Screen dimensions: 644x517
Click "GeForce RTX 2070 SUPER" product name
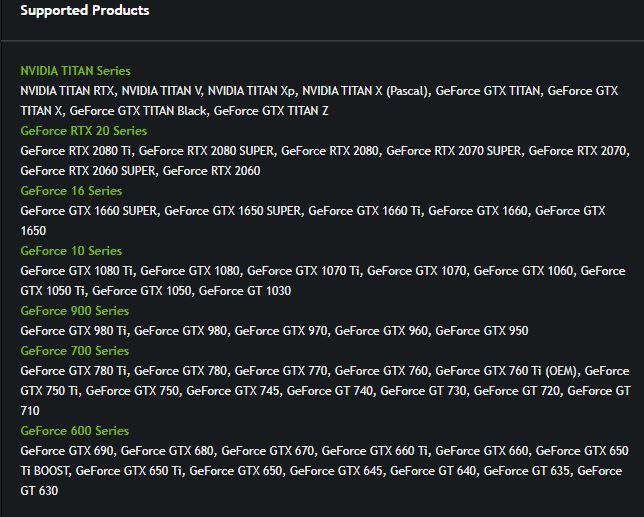pyautogui.click(x=454, y=151)
